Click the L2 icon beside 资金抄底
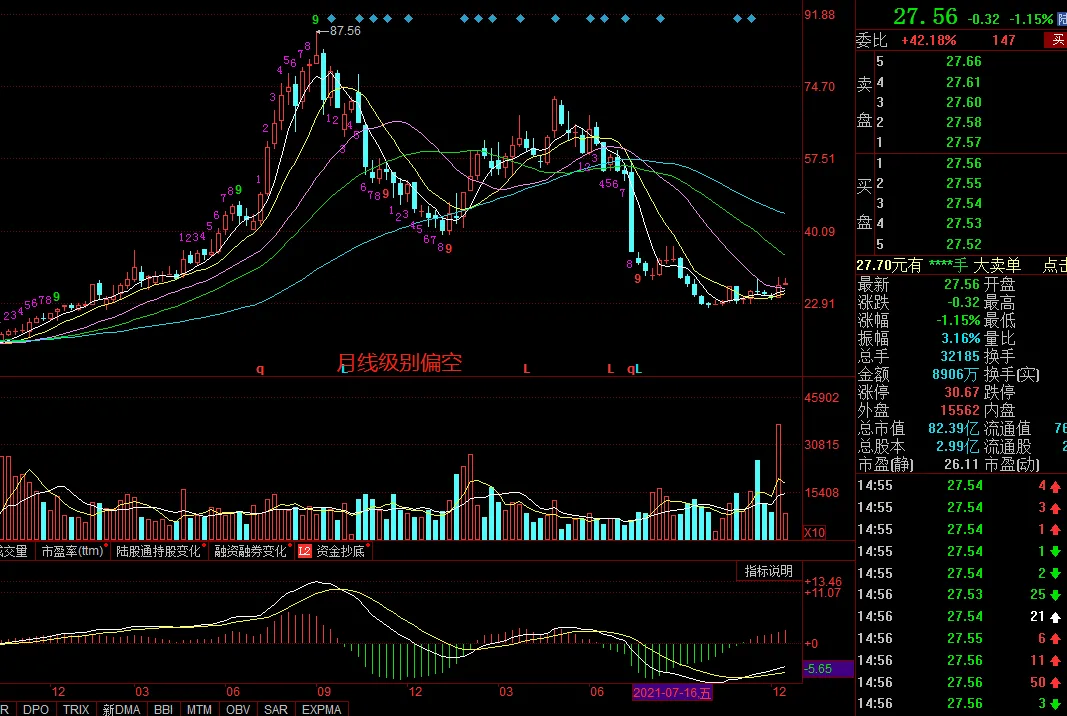 click(304, 551)
